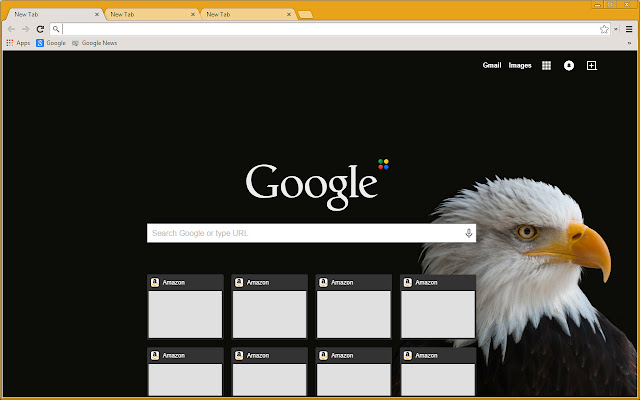Bookmark this page with the star
640x400 pixels.
click(604, 29)
